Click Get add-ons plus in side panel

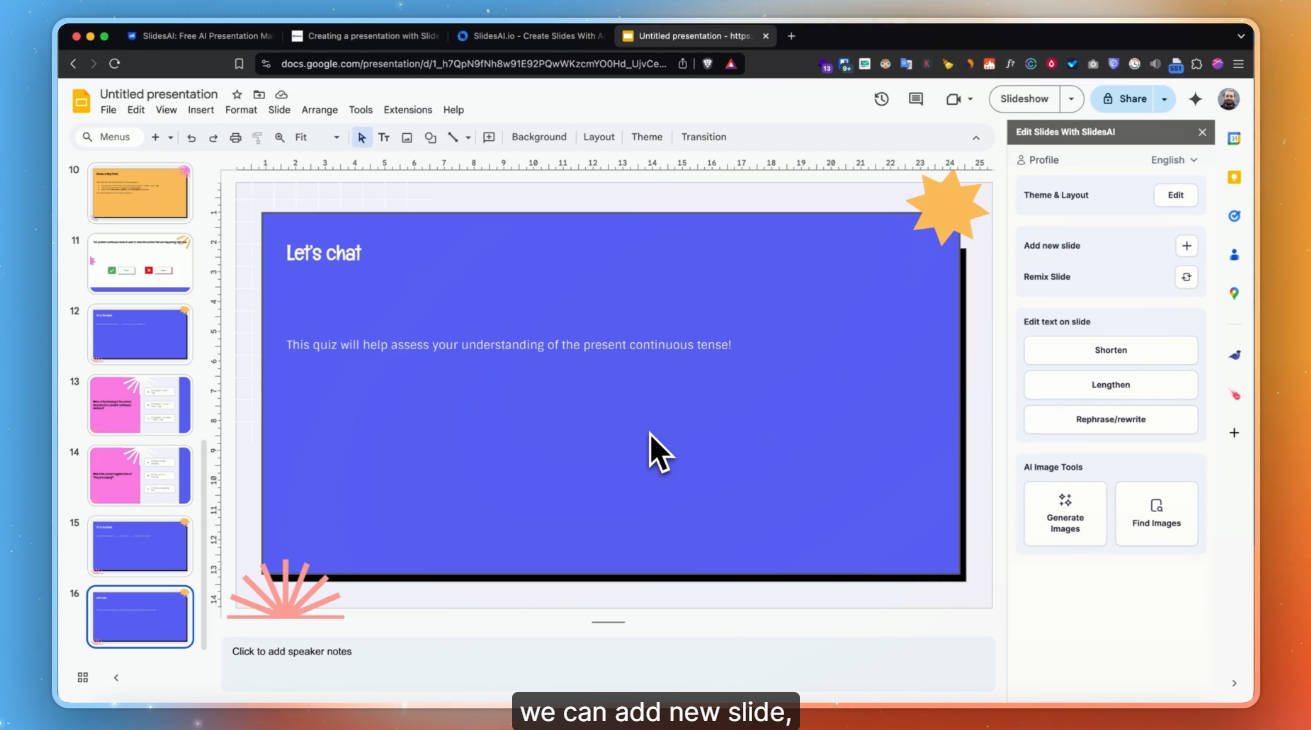1234,433
